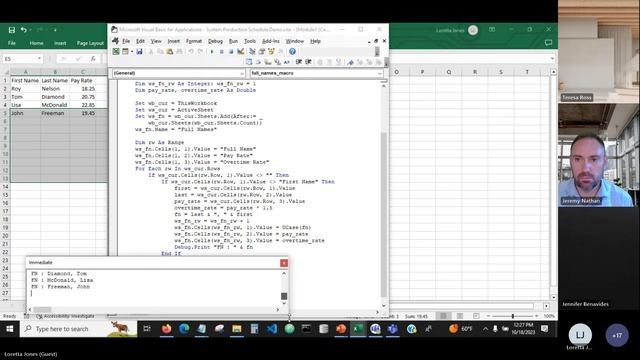Open Firefox from the taskbar
The height and width of the screenshot is (360, 640).
(x=167, y=329)
